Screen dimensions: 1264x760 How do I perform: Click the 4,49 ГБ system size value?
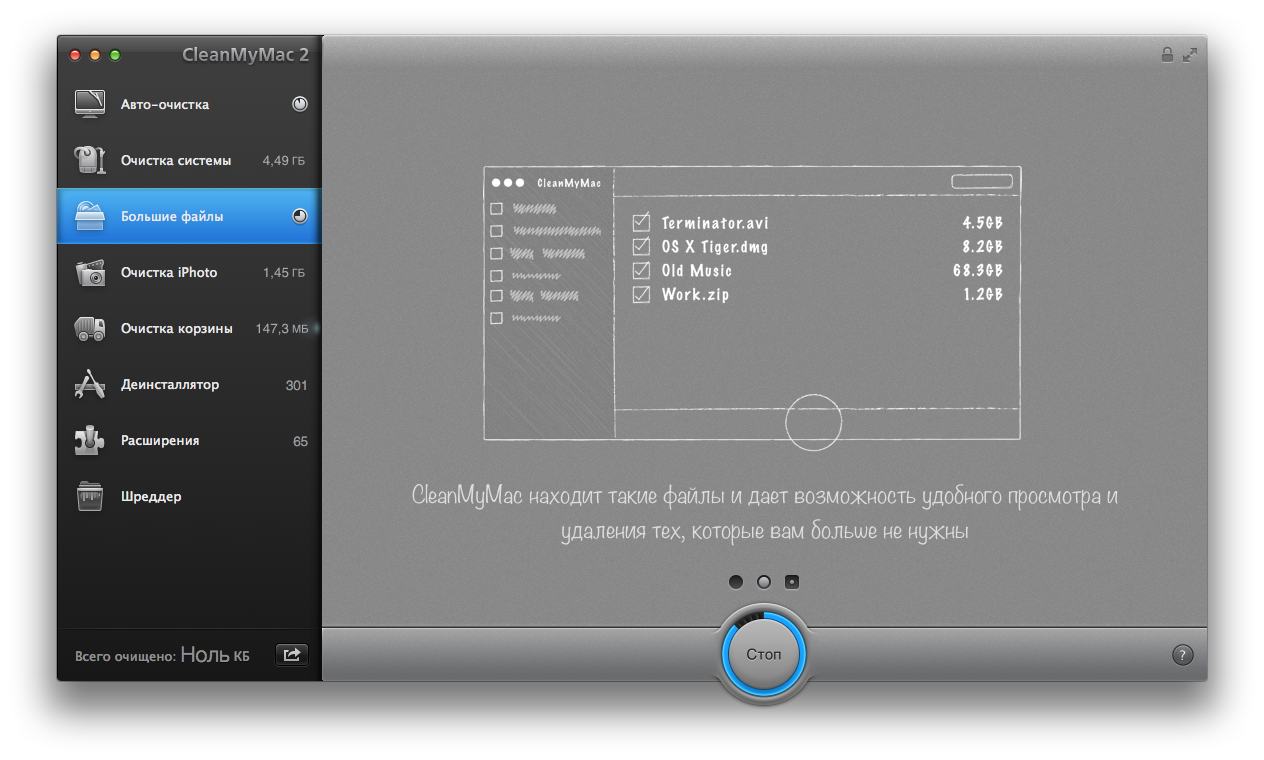click(284, 160)
